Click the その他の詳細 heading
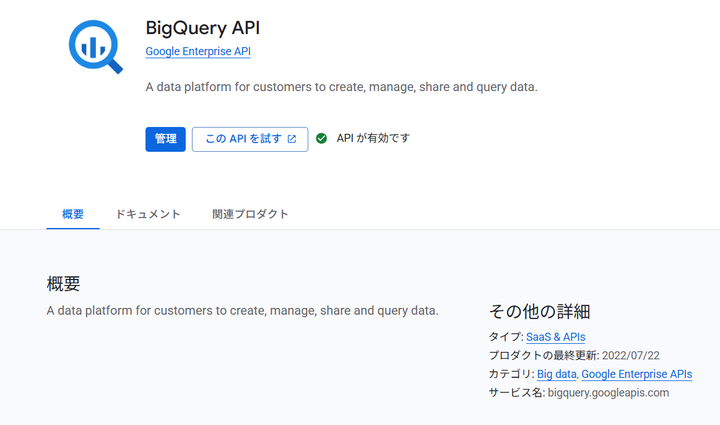Screen dimensions: 720x425 point(539,311)
